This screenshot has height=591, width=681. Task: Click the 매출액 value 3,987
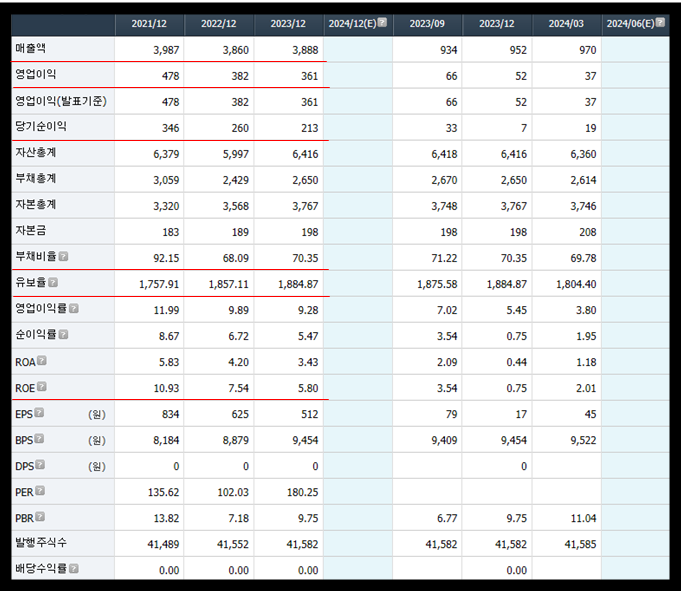point(166,50)
